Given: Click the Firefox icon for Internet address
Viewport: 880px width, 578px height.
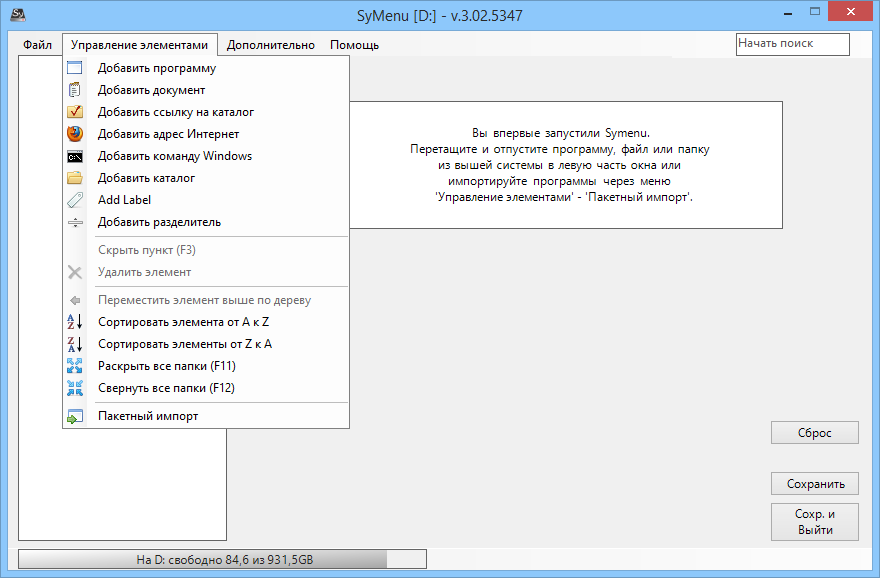Looking at the screenshot, I should [75, 134].
